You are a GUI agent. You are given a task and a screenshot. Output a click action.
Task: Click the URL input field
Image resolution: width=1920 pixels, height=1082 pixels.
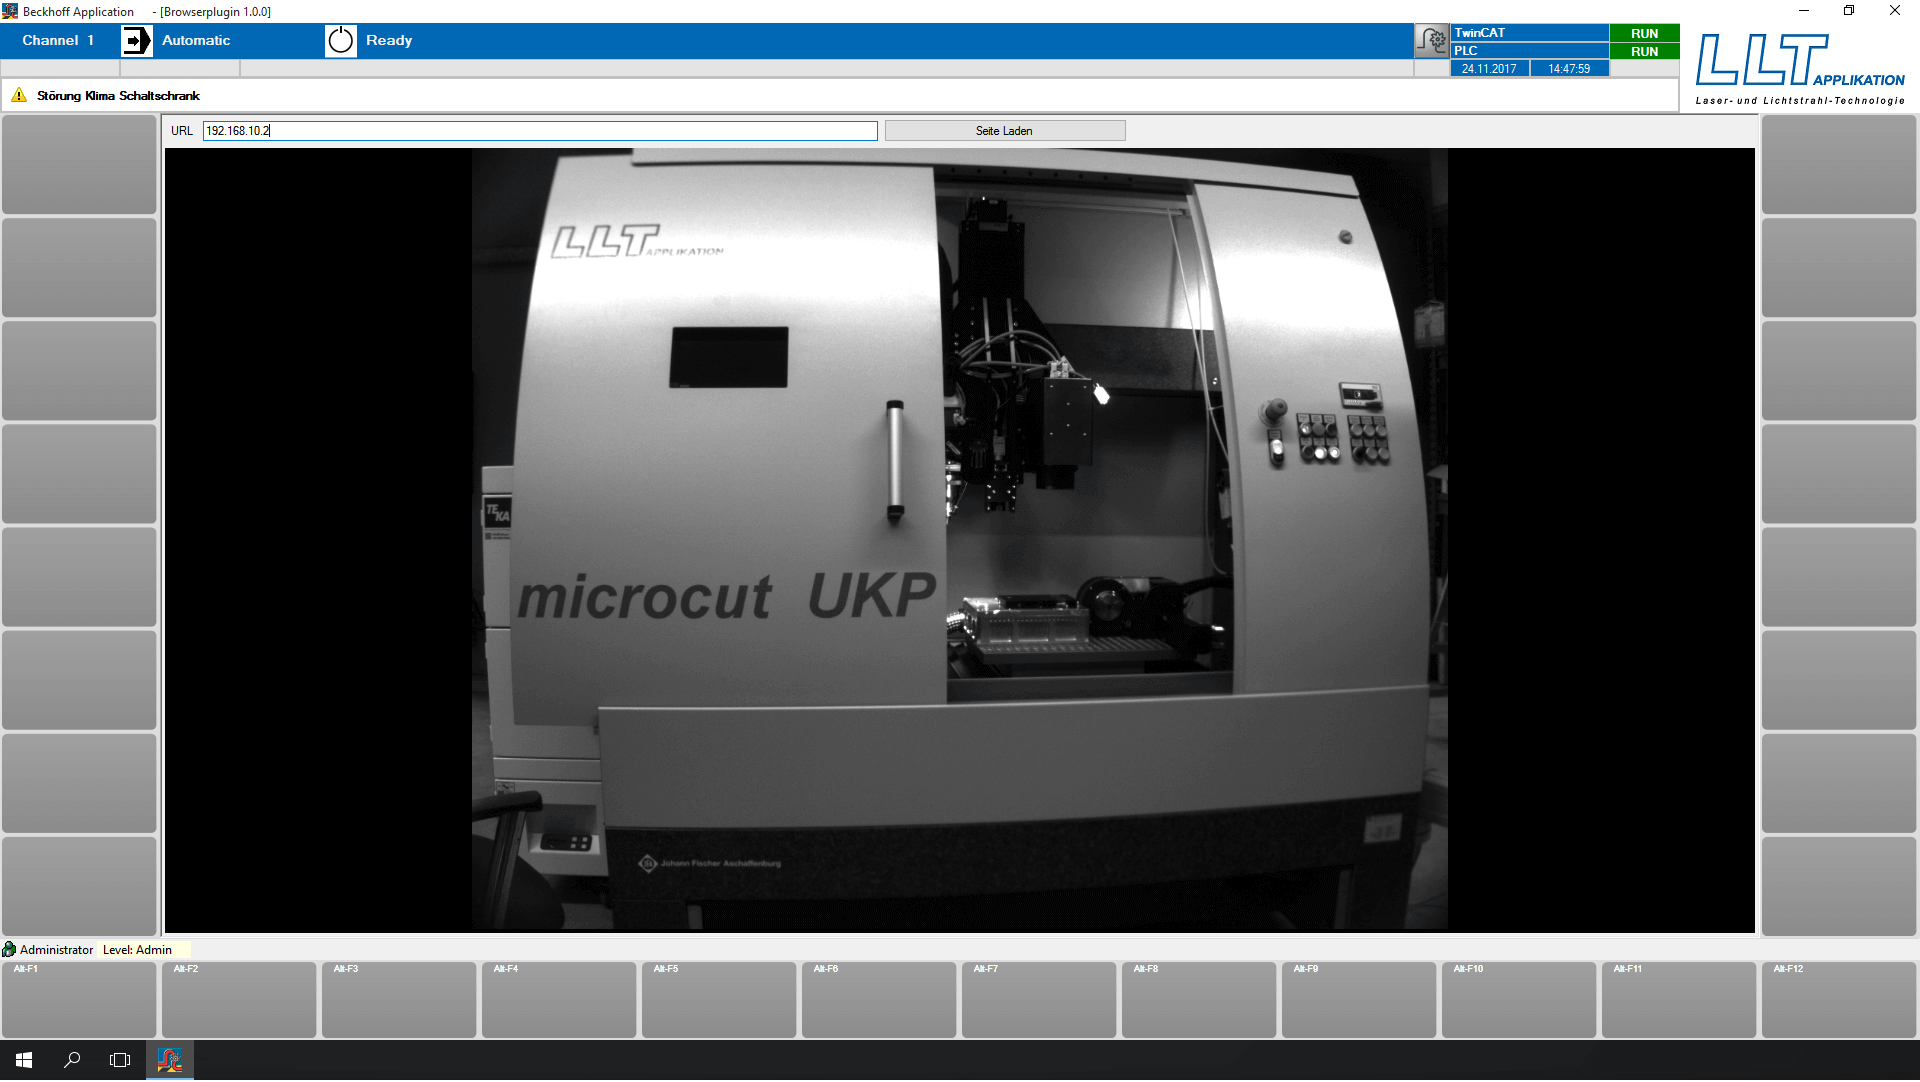pyautogui.click(x=540, y=131)
